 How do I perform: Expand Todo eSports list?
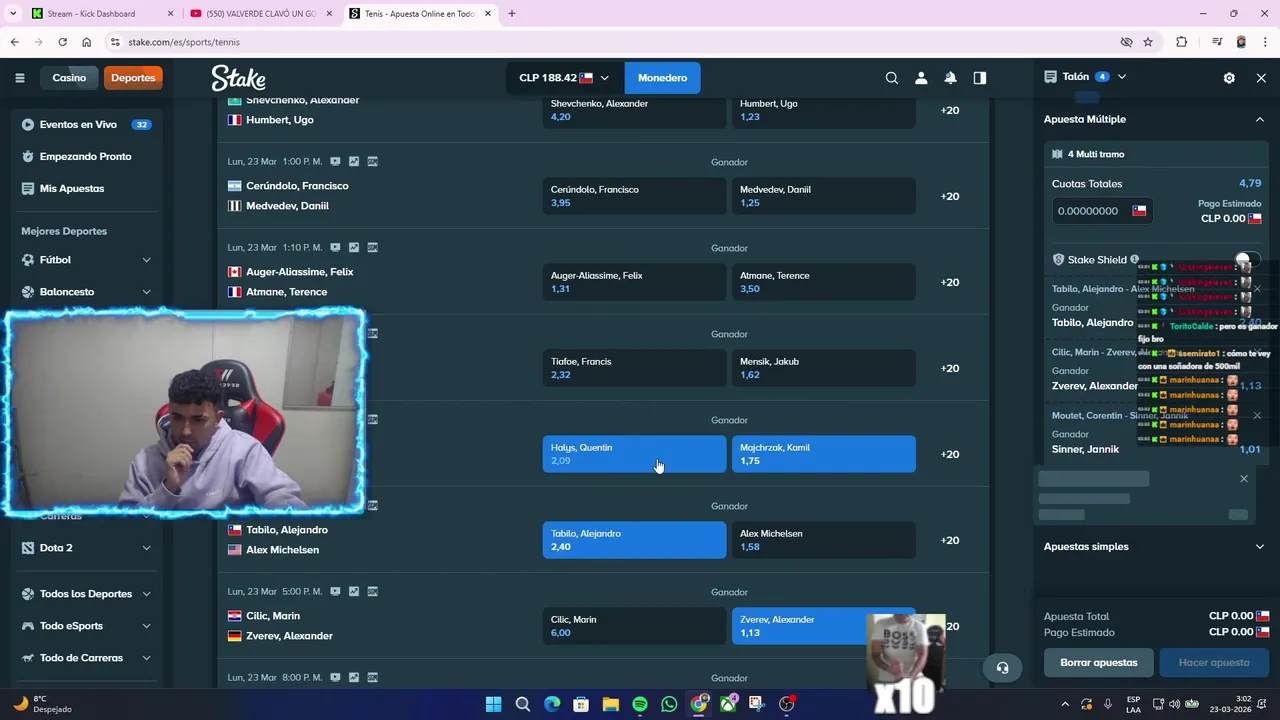click(x=146, y=626)
